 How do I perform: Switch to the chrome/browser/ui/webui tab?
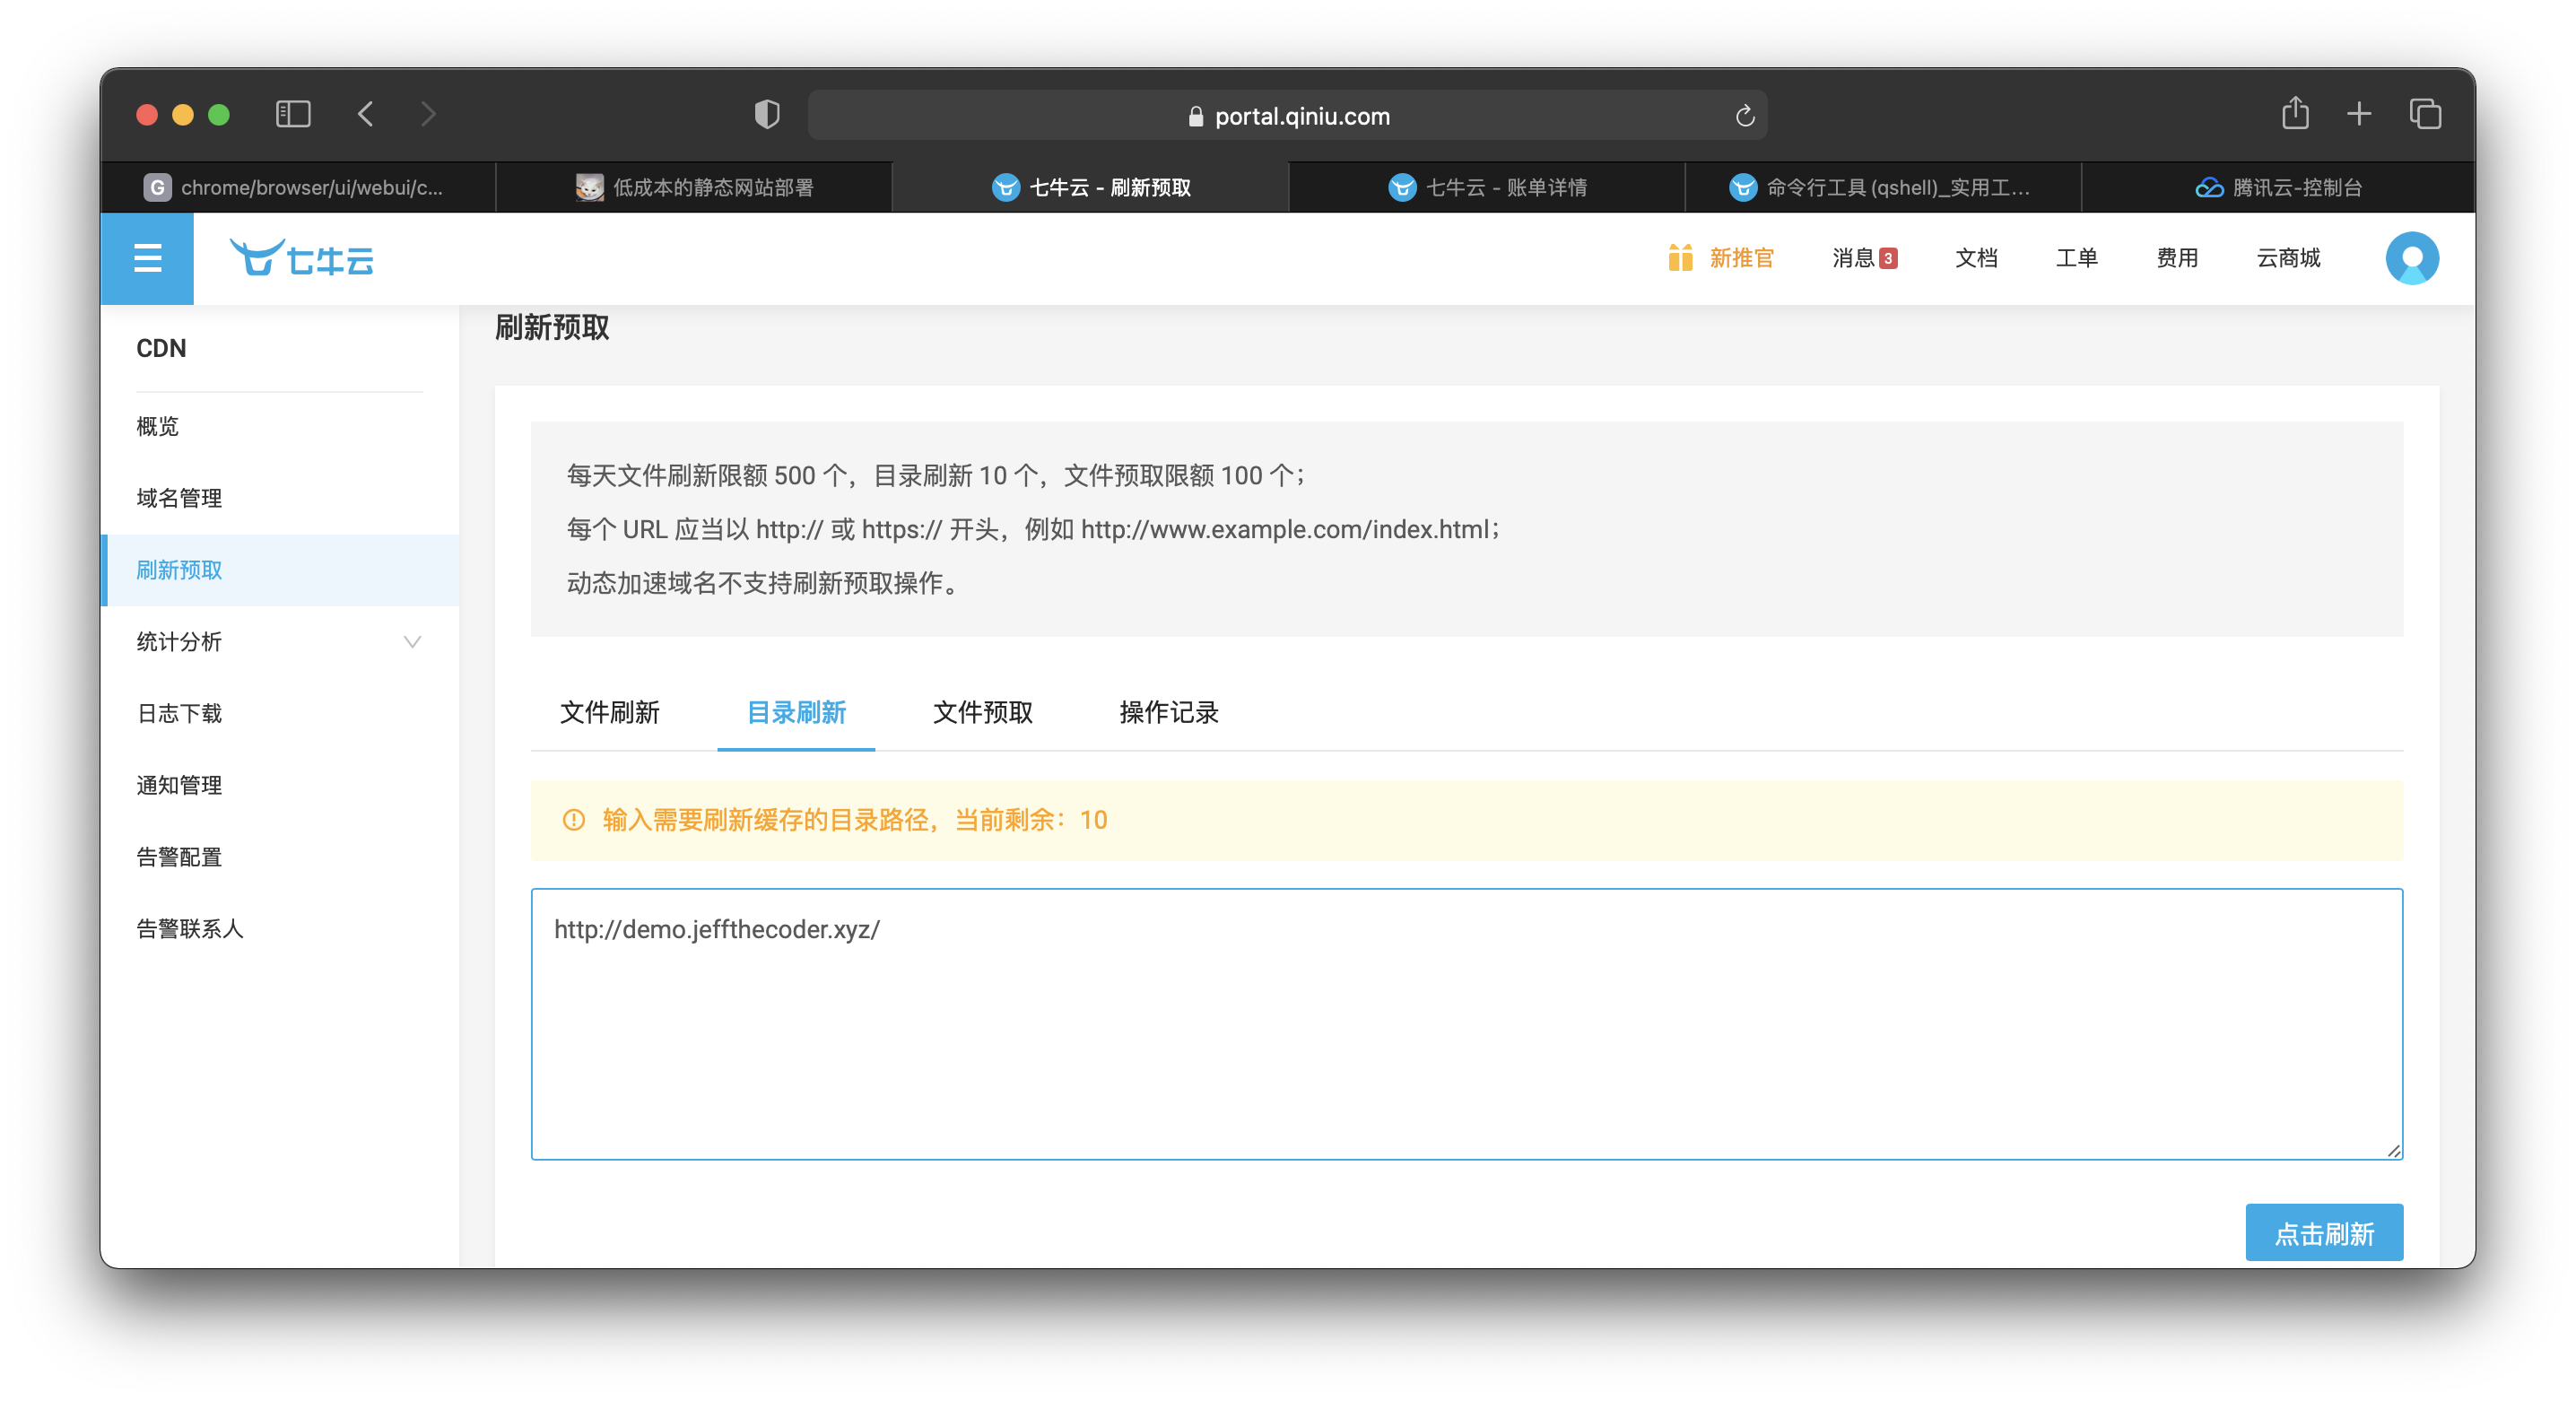pos(298,187)
